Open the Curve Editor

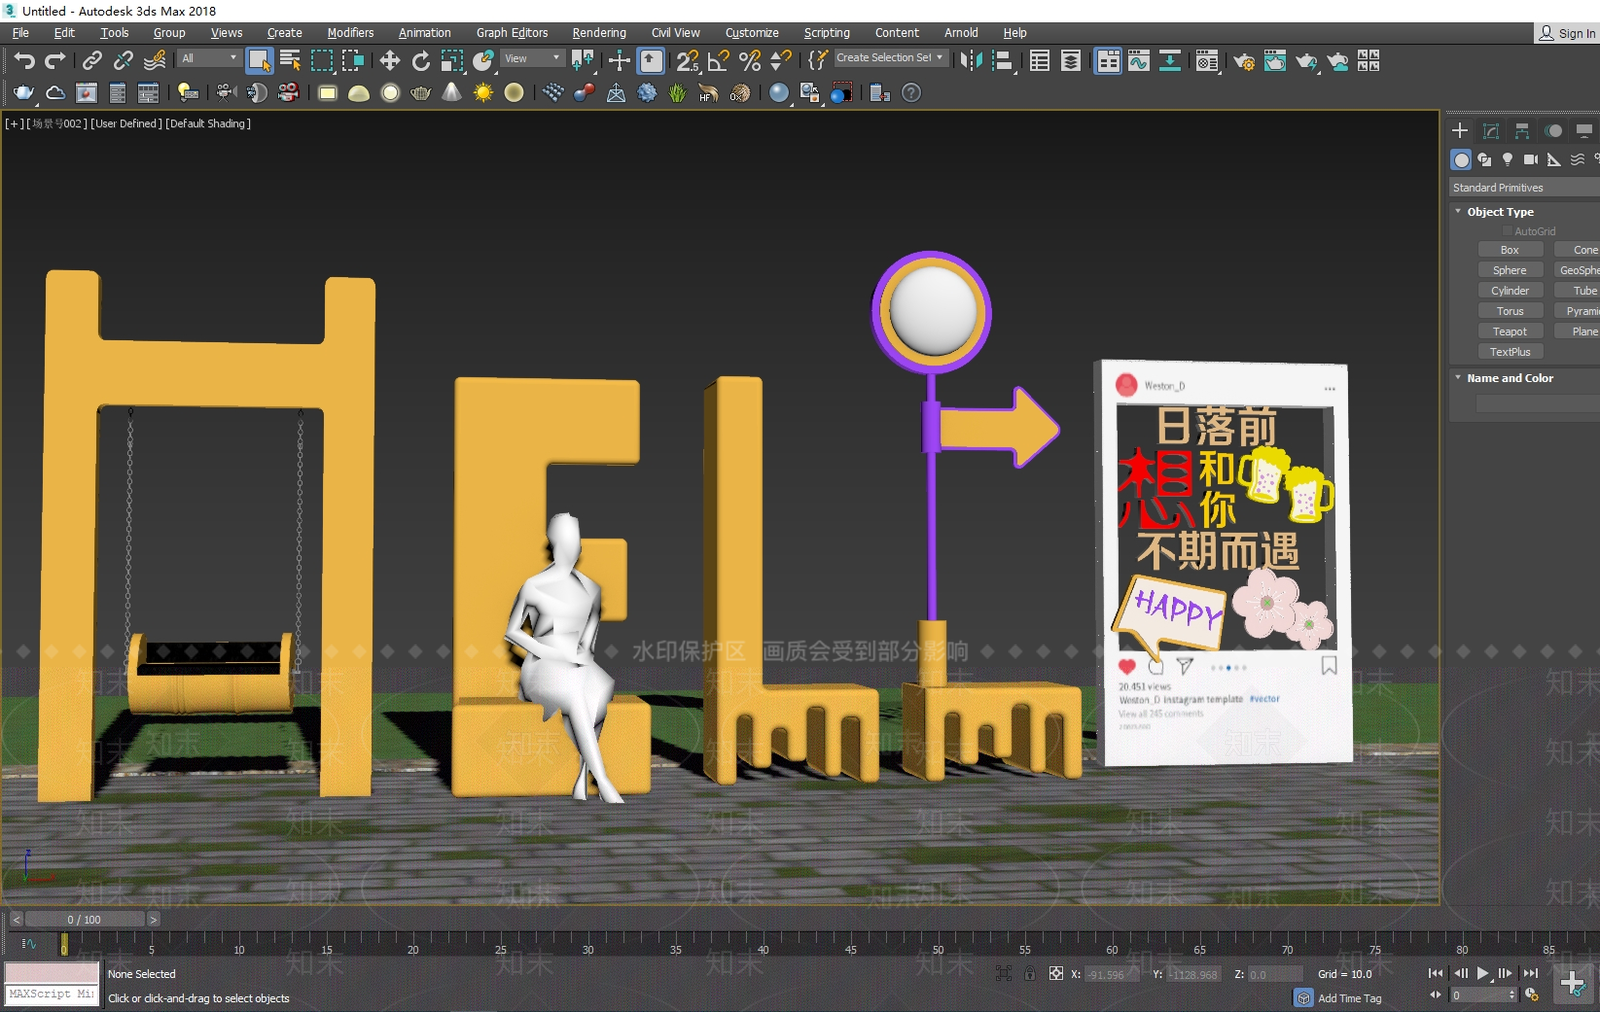(x=1139, y=61)
